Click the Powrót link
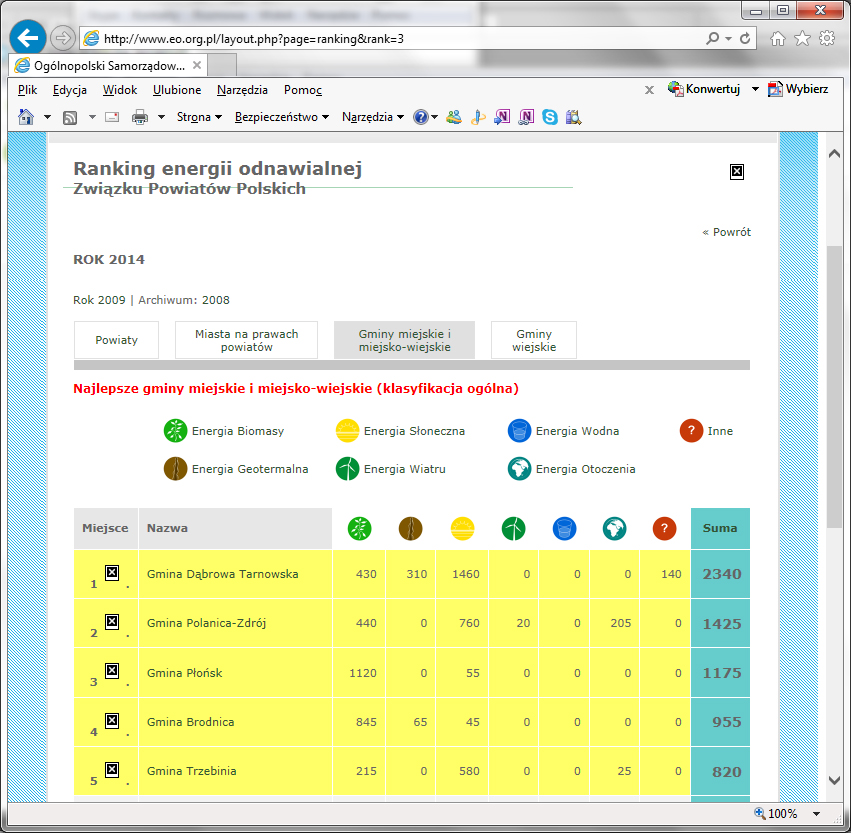851x833 pixels. pos(726,232)
